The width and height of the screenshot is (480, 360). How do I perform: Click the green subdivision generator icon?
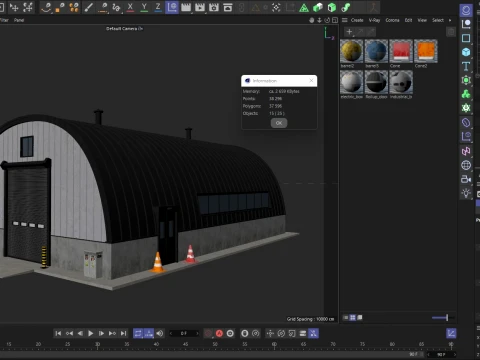click(x=466, y=80)
